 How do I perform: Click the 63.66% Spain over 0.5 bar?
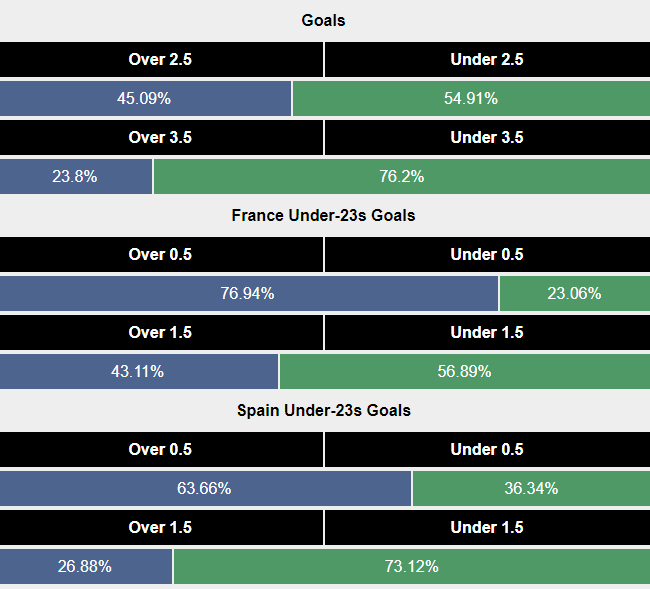pyautogui.click(x=205, y=488)
